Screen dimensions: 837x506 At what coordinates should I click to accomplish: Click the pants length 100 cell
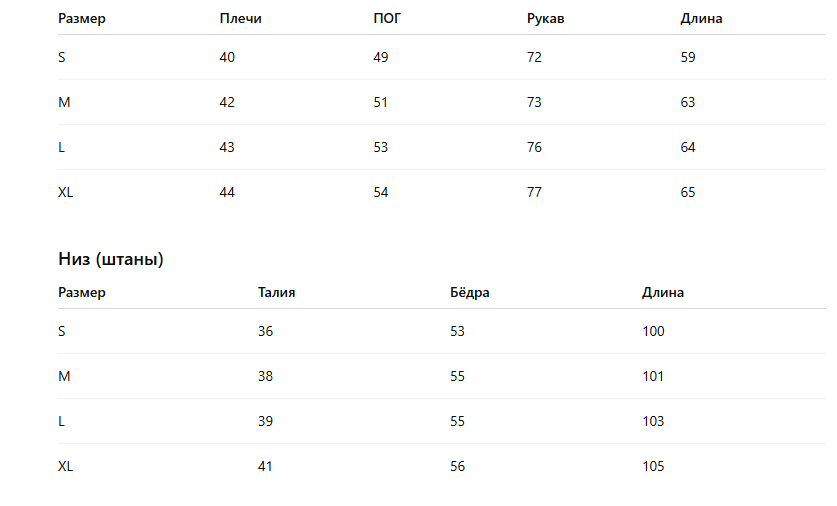point(653,331)
